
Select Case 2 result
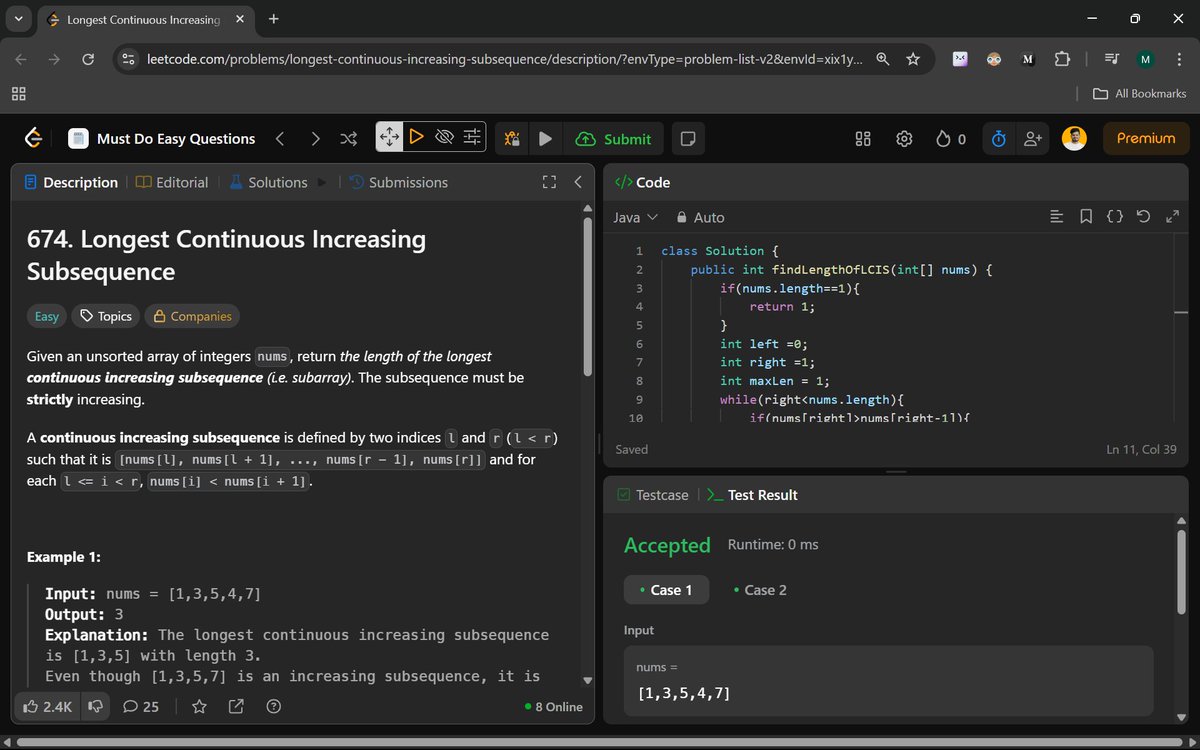click(x=760, y=590)
